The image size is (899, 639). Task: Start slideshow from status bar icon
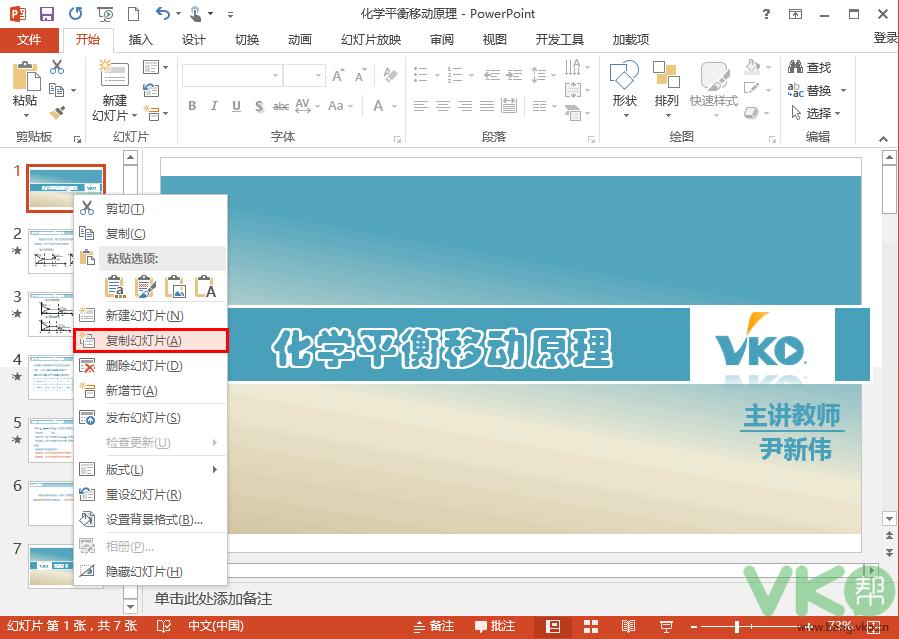click(x=665, y=626)
